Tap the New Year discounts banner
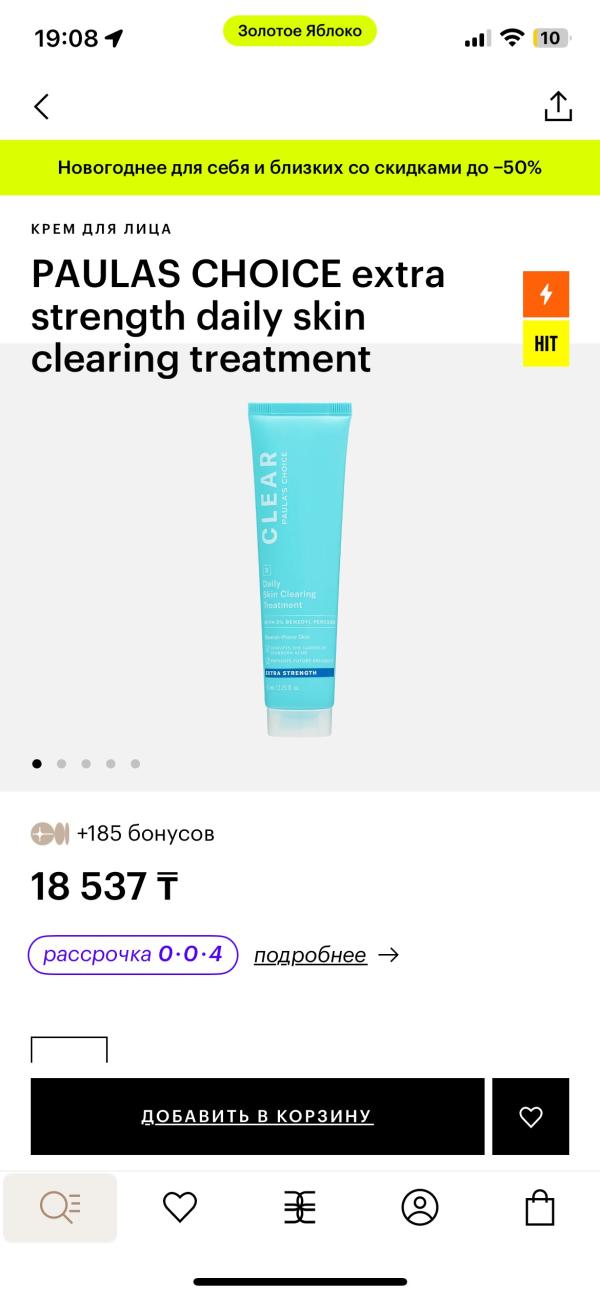Screen dimensions: 600x1297 300,167
